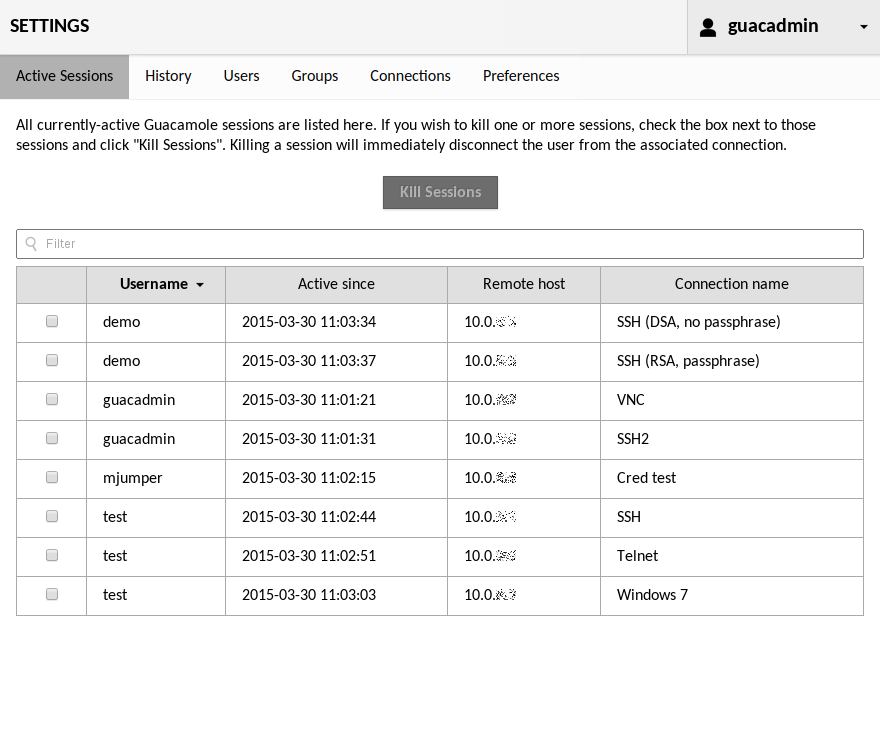Open the Connections tab
Image resolution: width=880 pixels, height=745 pixels.
[410, 75]
